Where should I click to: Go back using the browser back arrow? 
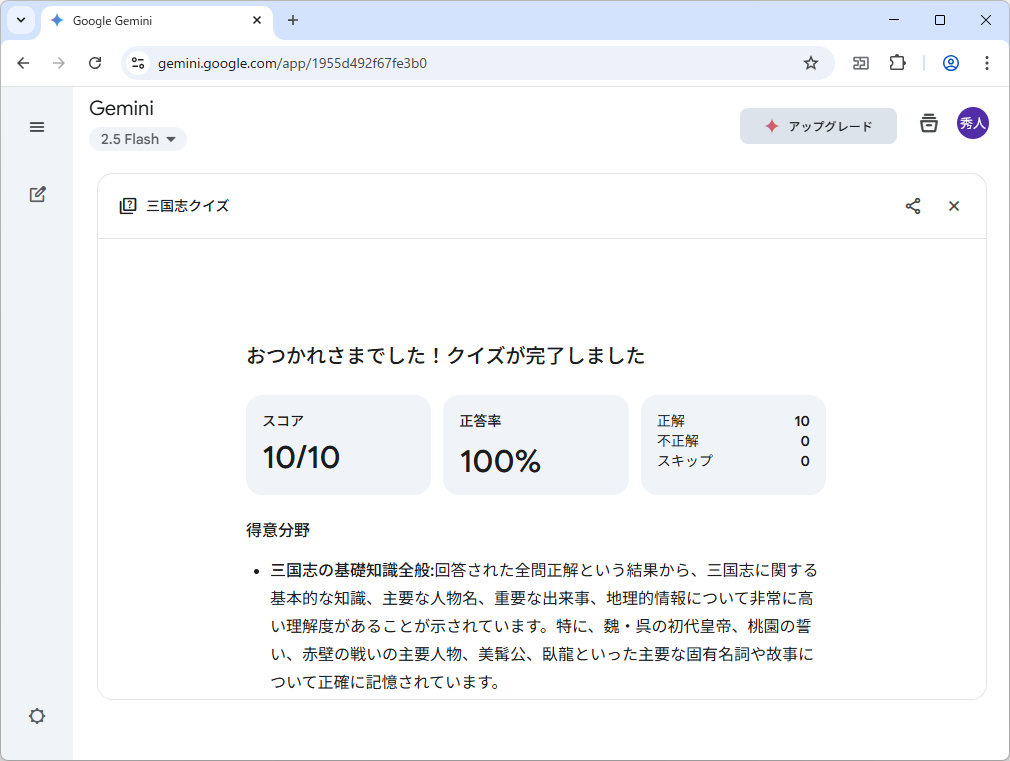23,62
